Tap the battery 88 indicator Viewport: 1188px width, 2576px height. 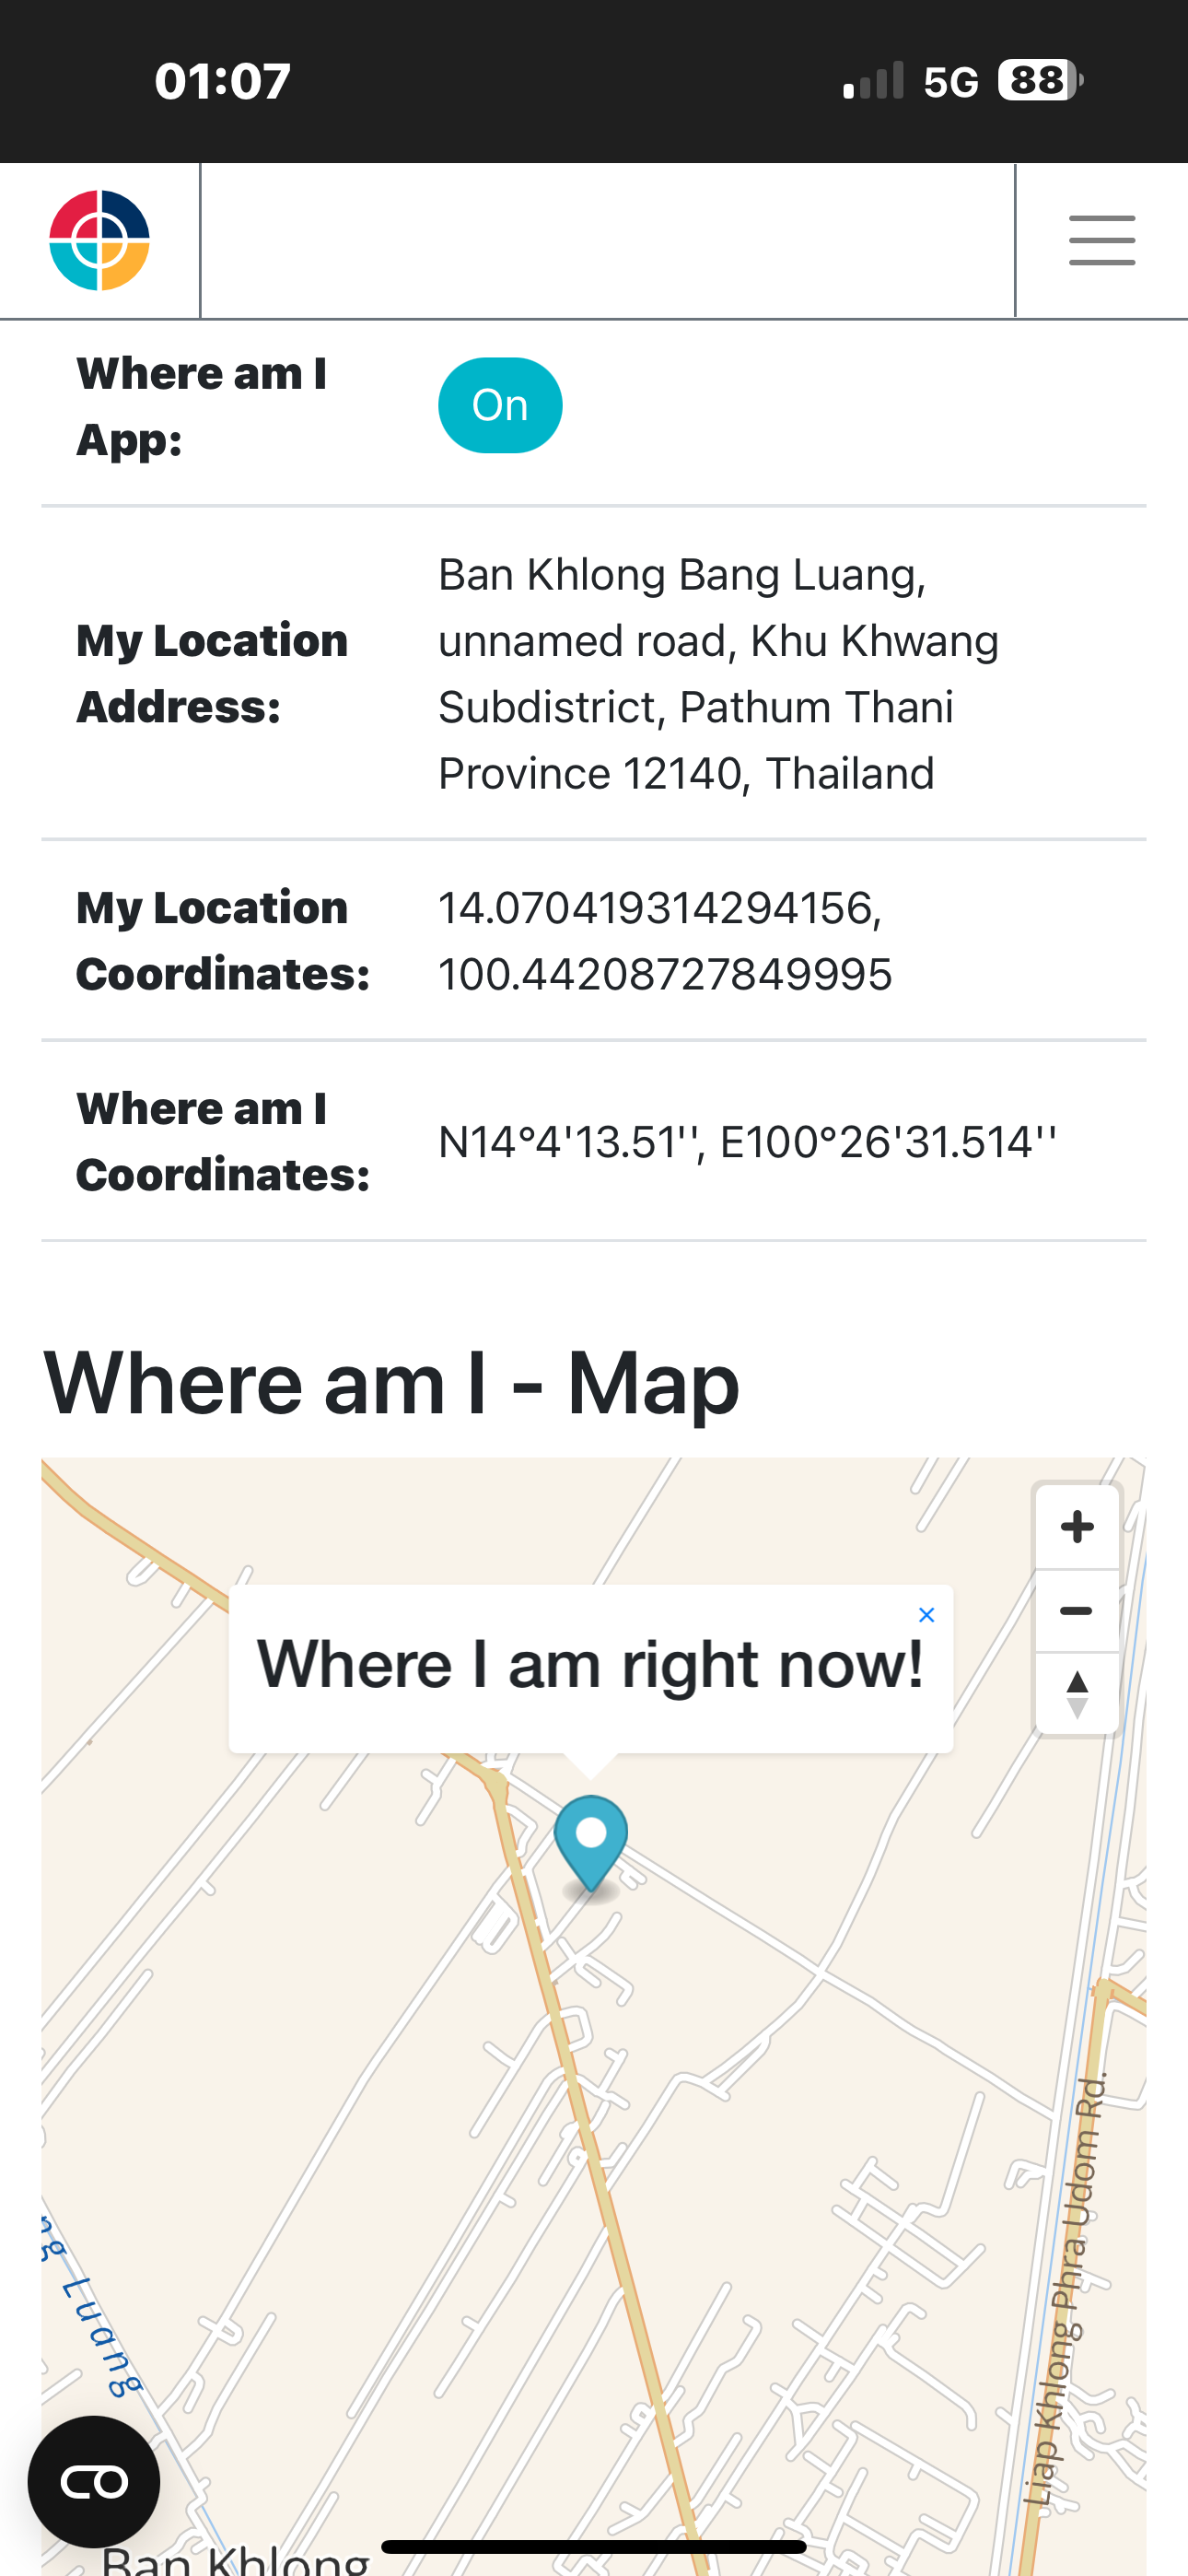[1040, 80]
